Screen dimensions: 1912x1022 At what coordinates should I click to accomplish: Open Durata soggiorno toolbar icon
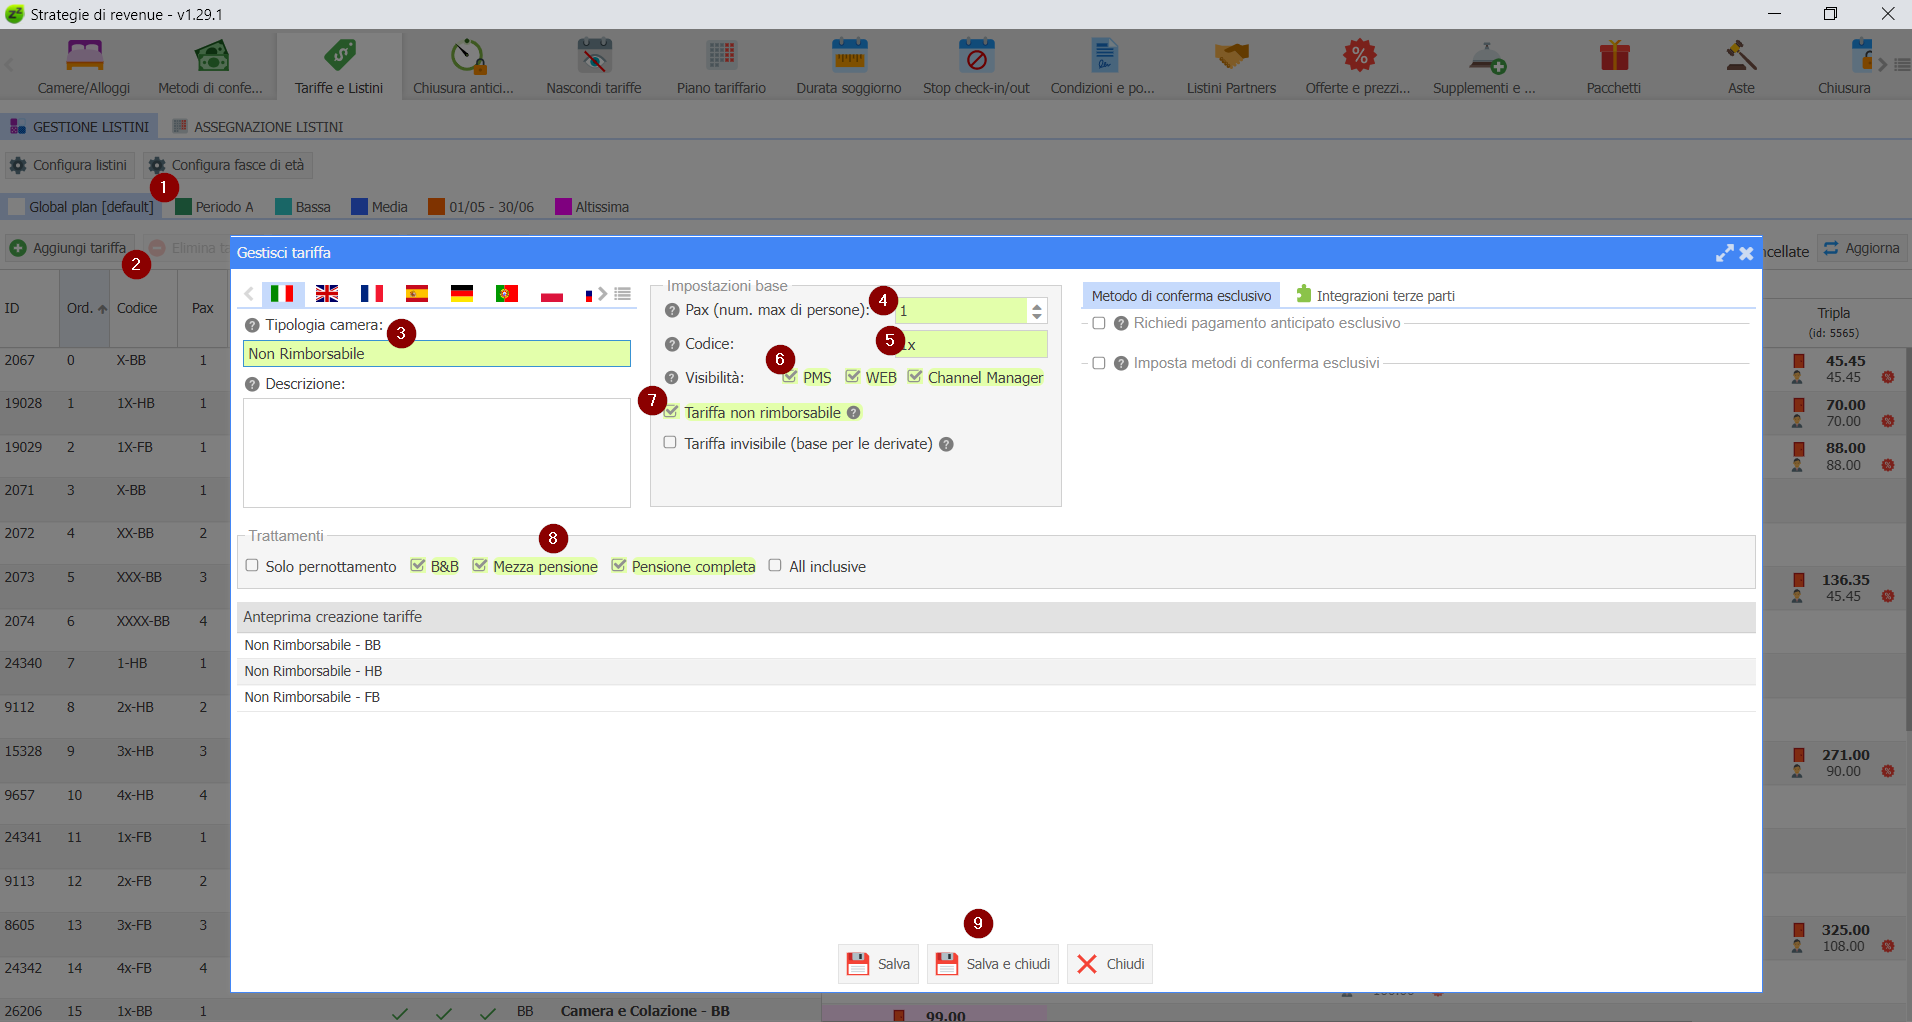tap(849, 66)
